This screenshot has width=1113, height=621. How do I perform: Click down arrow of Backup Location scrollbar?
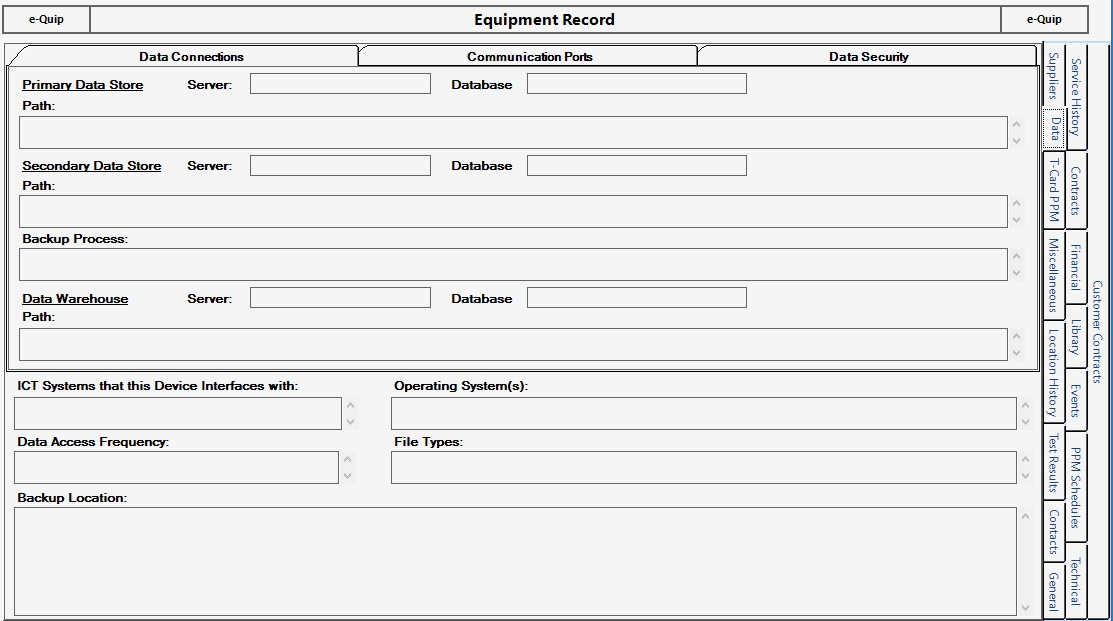tap(1025, 608)
